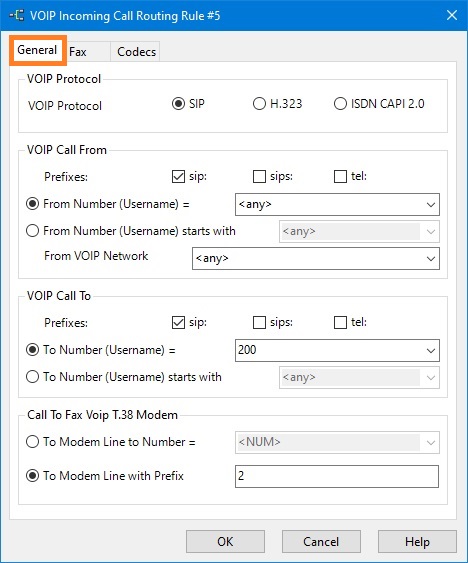Select the General tab
Viewport: 468px width, 563px height.
tap(37, 50)
